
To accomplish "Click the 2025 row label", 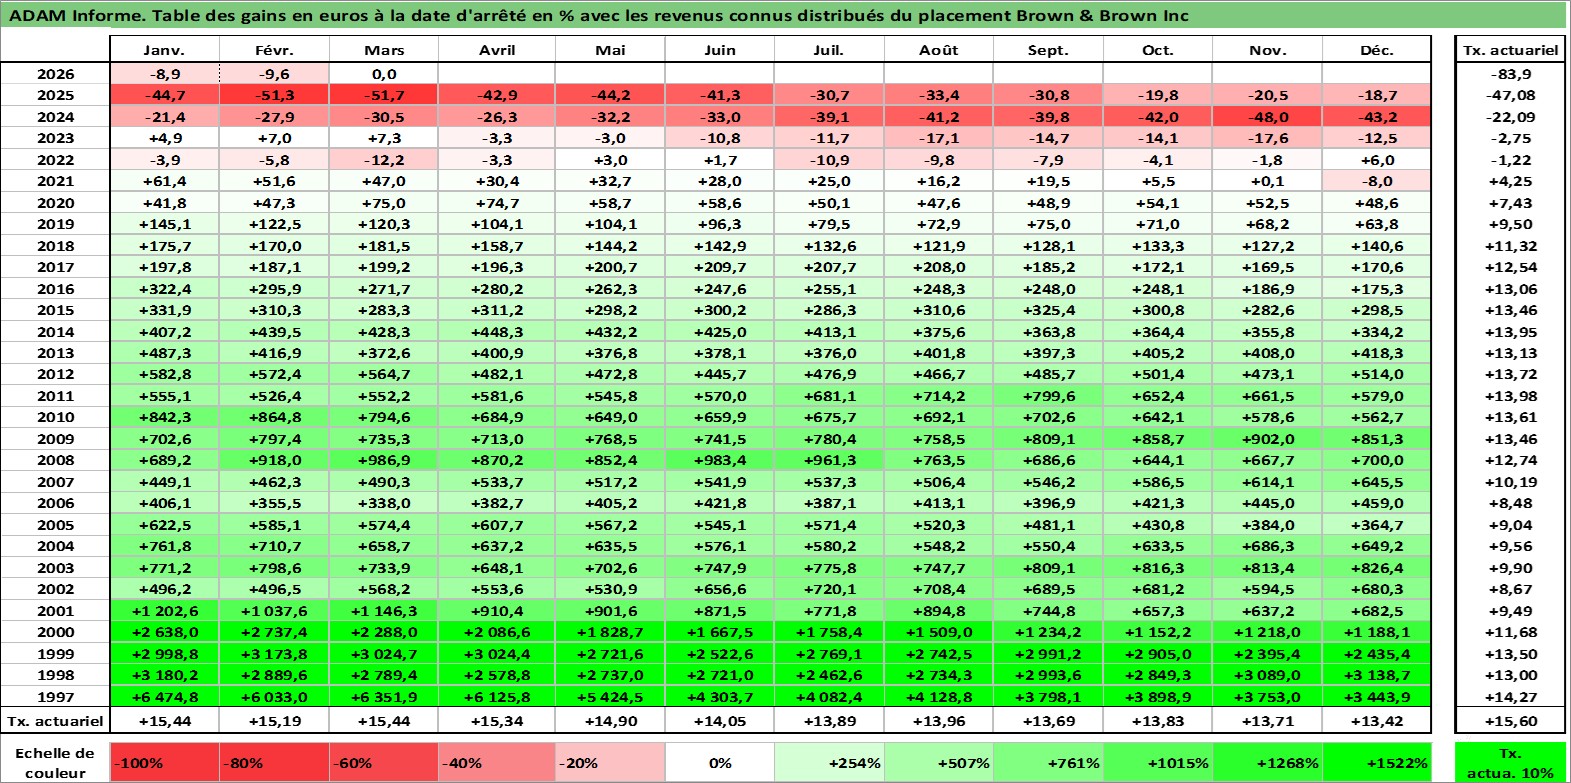I will tap(56, 95).
